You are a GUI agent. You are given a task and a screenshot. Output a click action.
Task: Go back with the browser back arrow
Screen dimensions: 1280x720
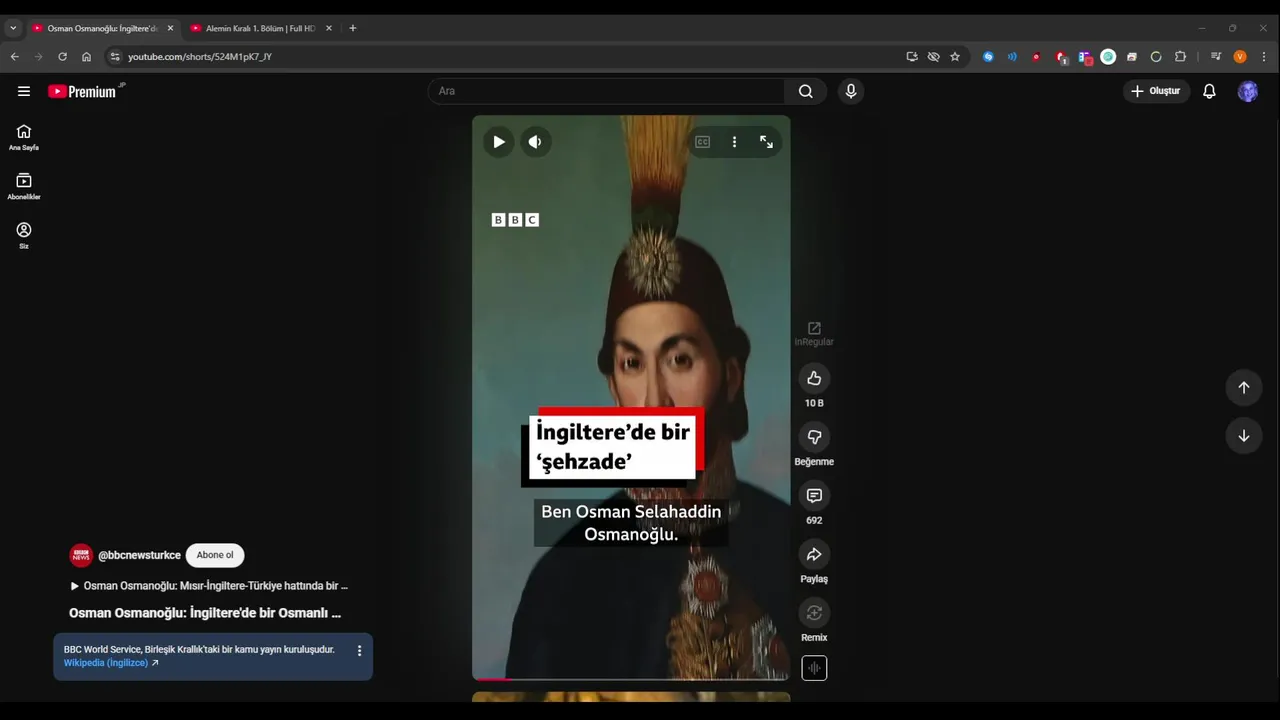coord(15,57)
